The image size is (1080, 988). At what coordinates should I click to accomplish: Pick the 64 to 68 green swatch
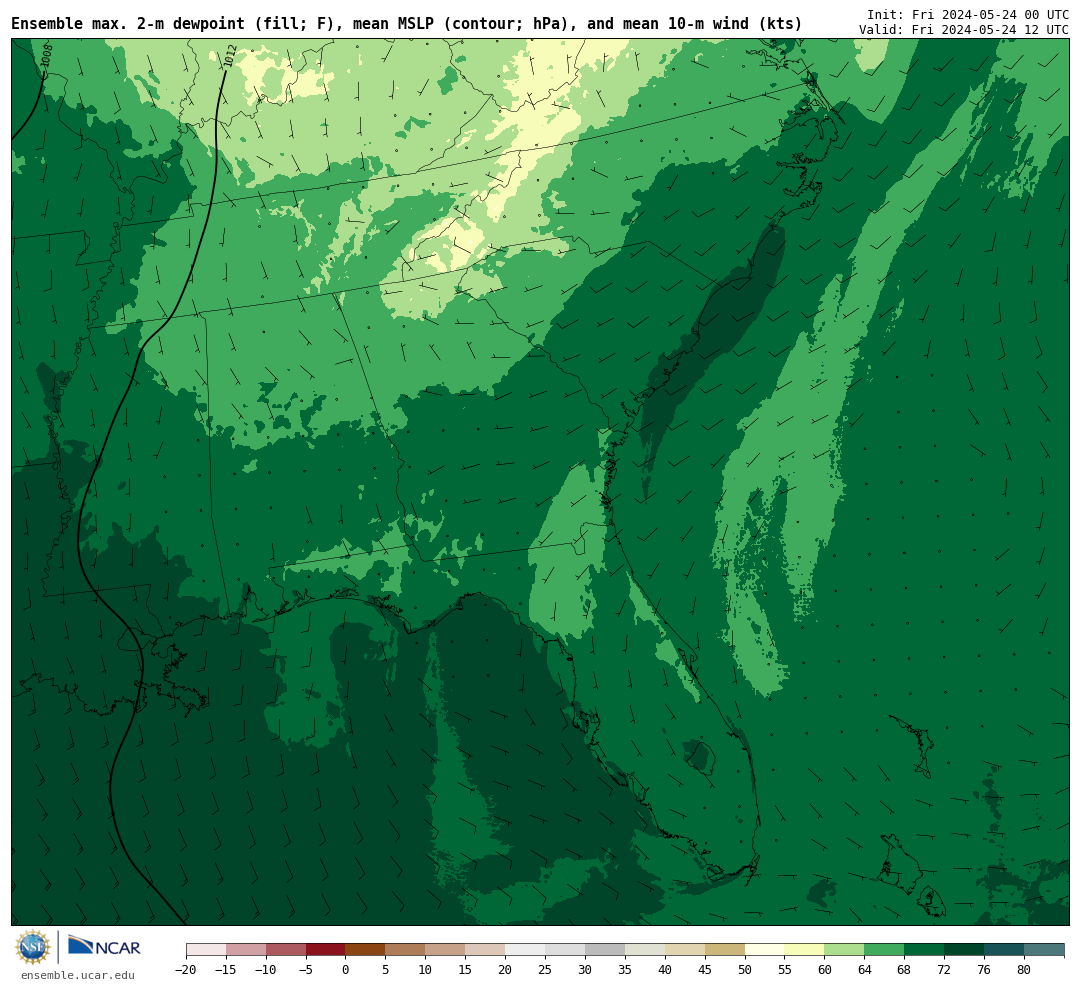[885, 950]
